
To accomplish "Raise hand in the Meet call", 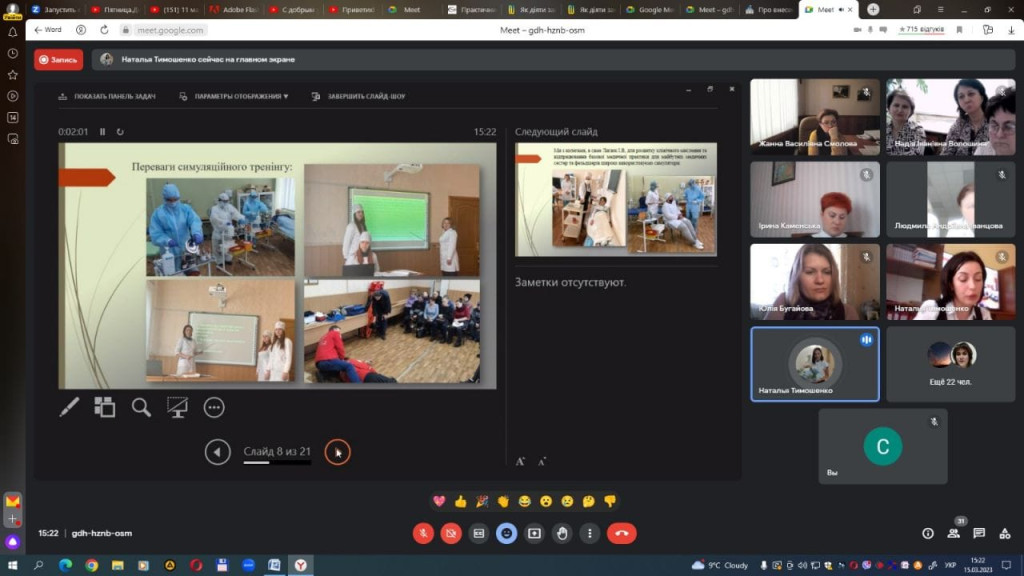I will click(x=562, y=533).
